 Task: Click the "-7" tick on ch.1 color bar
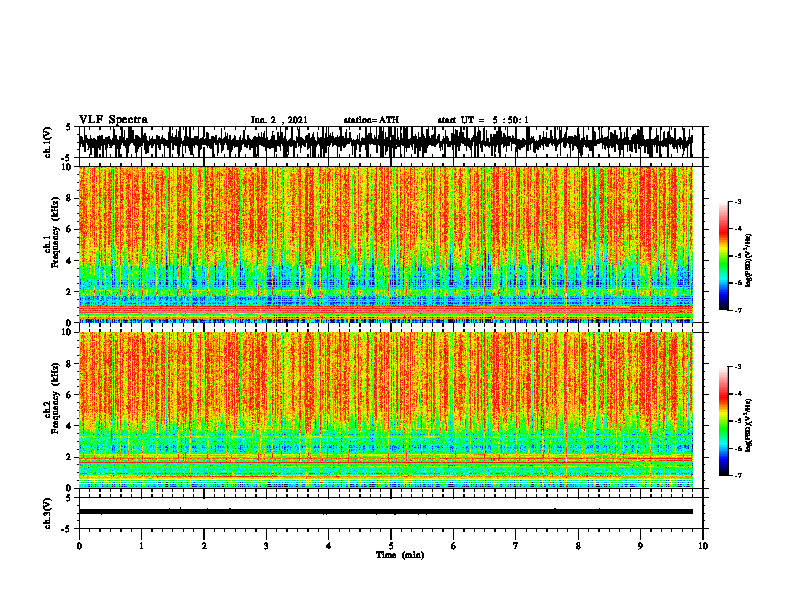coord(737,310)
